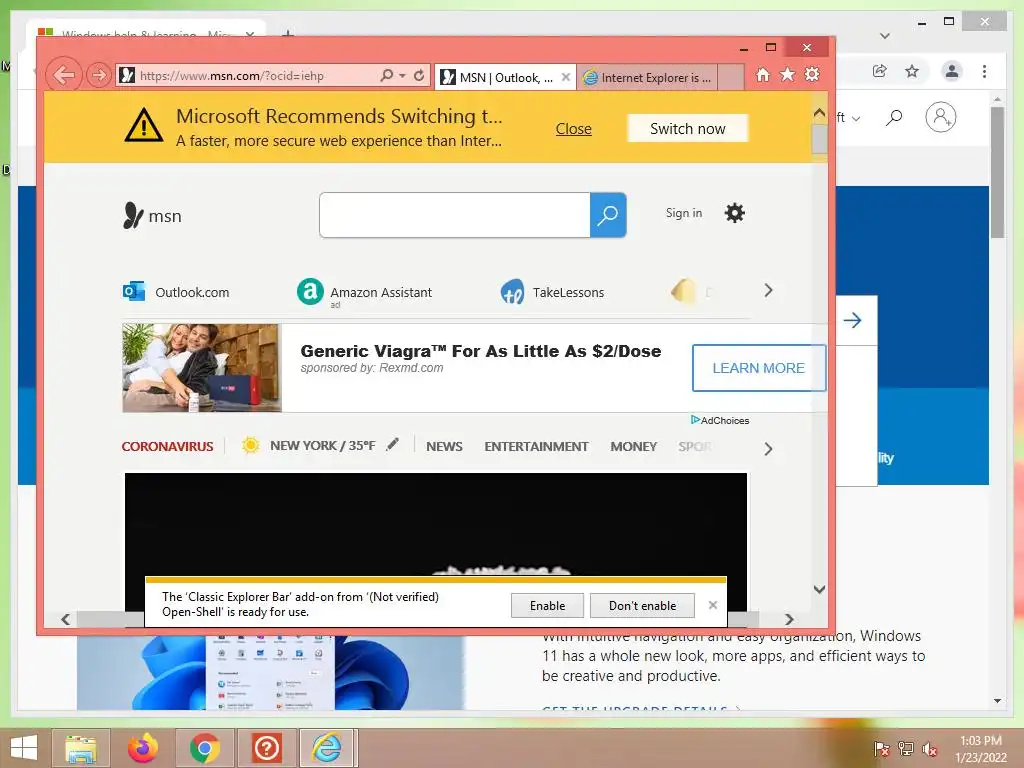
Task: Open MSN settings gear
Action: click(x=735, y=213)
